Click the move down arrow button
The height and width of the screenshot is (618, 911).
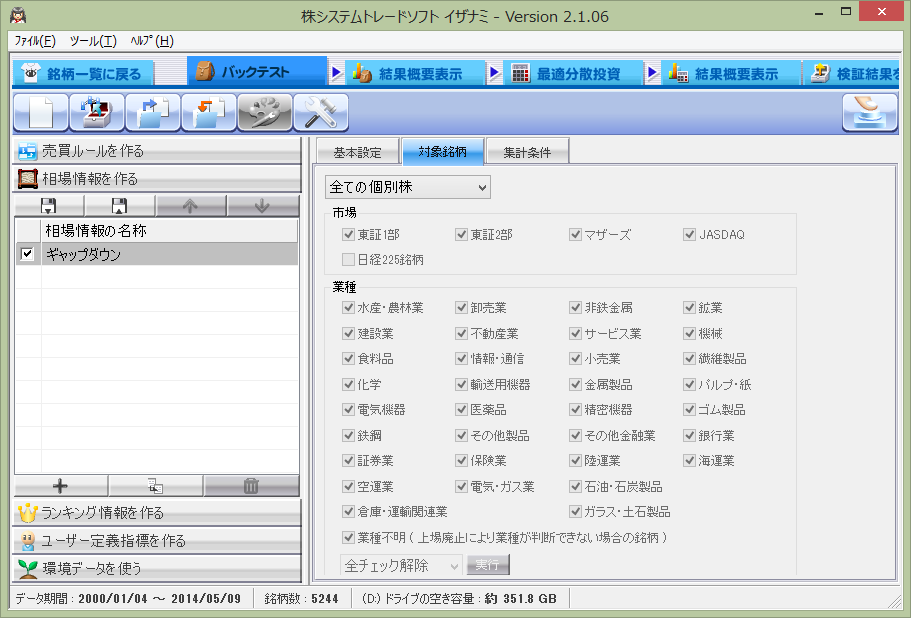(x=263, y=206)
